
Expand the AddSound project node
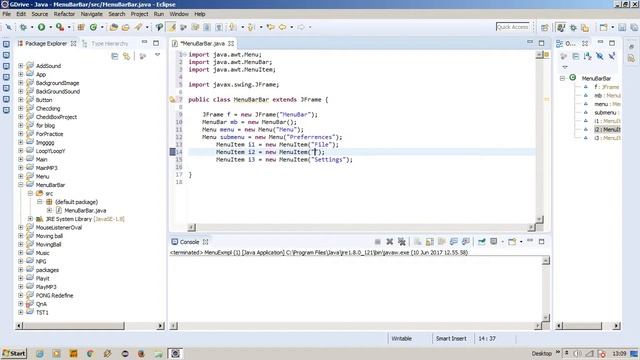tap(20, 66)
